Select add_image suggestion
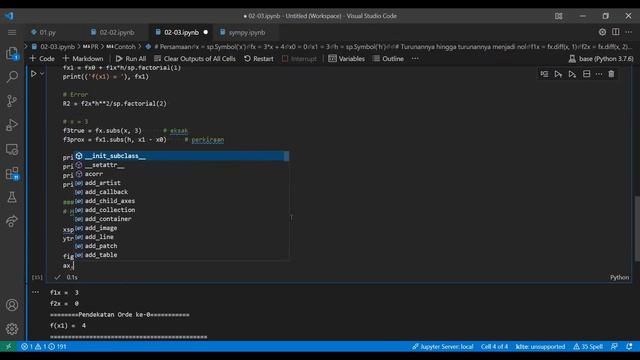The width and height of the screenshot is (640, 360). (181, 228)
